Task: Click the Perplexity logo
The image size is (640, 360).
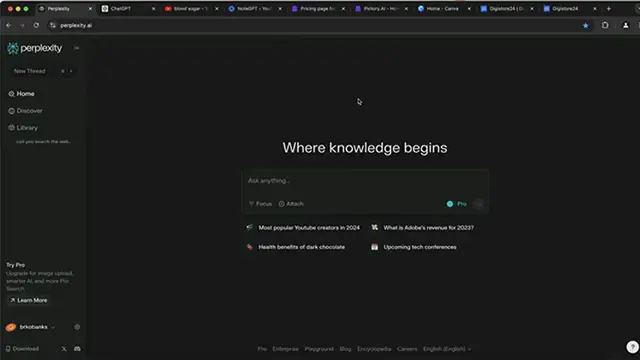Action: (35, 48)
